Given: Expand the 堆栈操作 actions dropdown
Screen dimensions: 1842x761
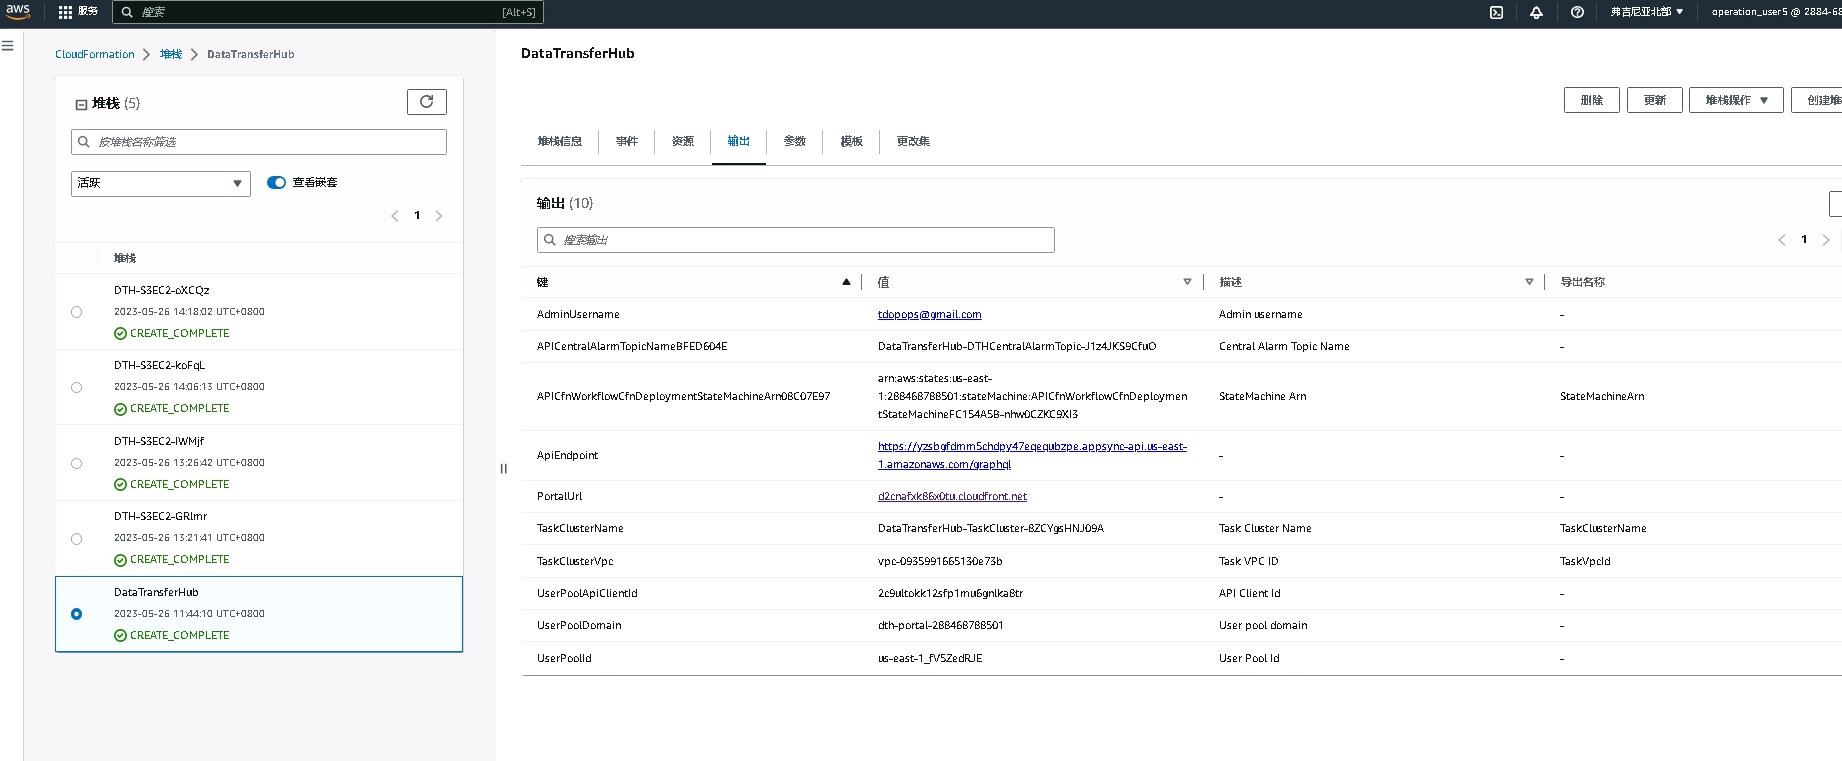Looking at the screenshot, I should pyautogui.click(x=1735, y=100).
